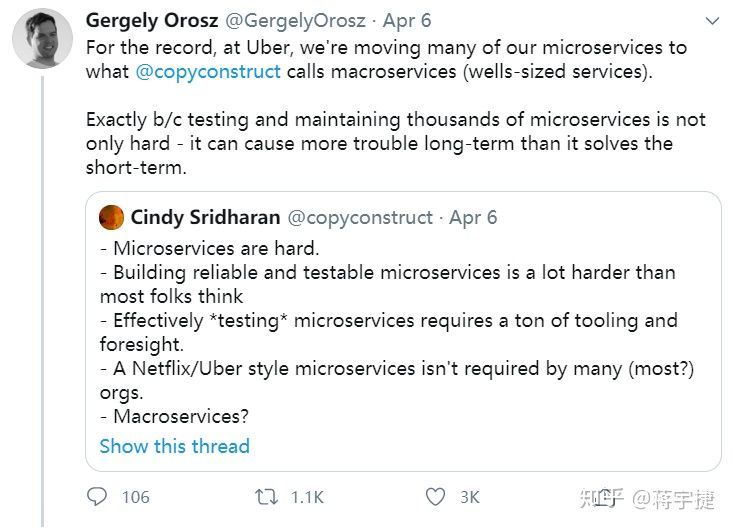Click the reply speech bubble icon
733x529 pixels.
coord(97,497)
